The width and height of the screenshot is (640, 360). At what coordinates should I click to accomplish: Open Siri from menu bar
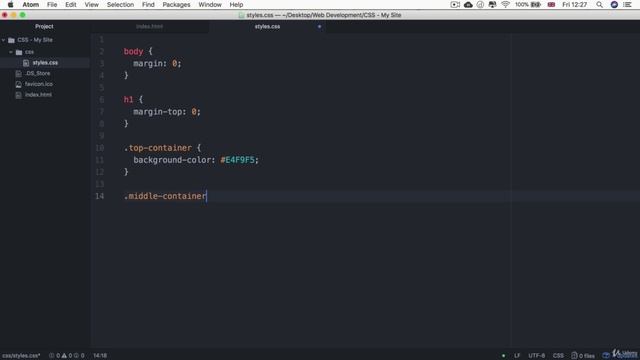pyautogui.click(x=614, y=4)
